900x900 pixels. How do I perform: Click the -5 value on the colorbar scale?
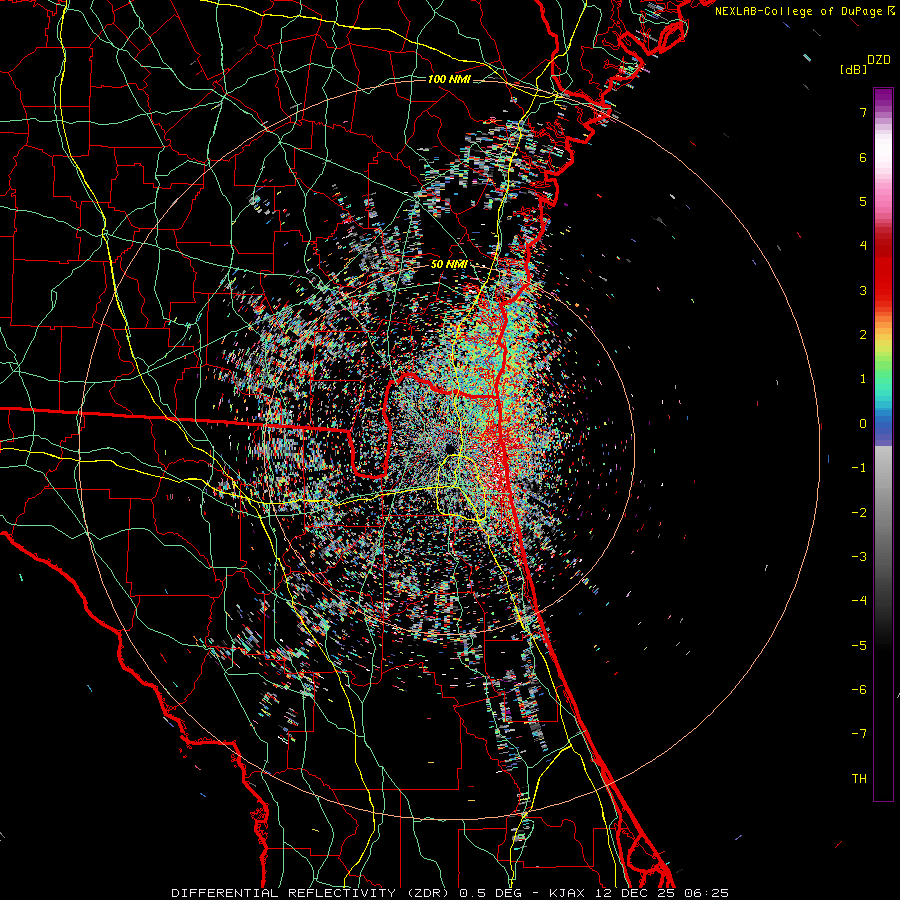pos(859,646)
